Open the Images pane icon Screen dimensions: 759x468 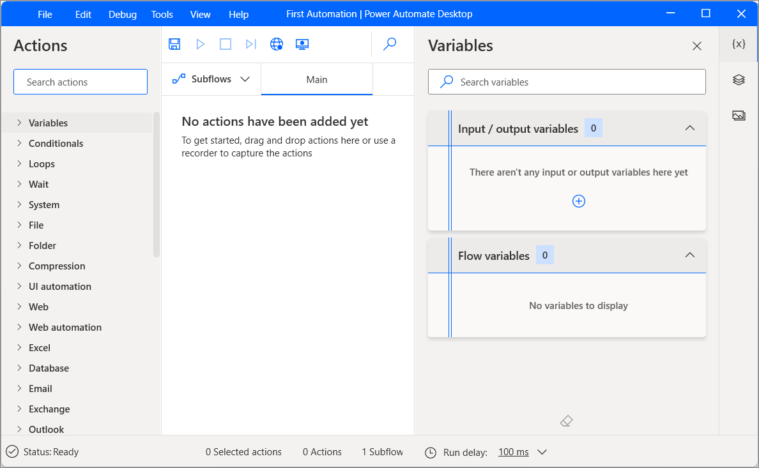point(738,115)
